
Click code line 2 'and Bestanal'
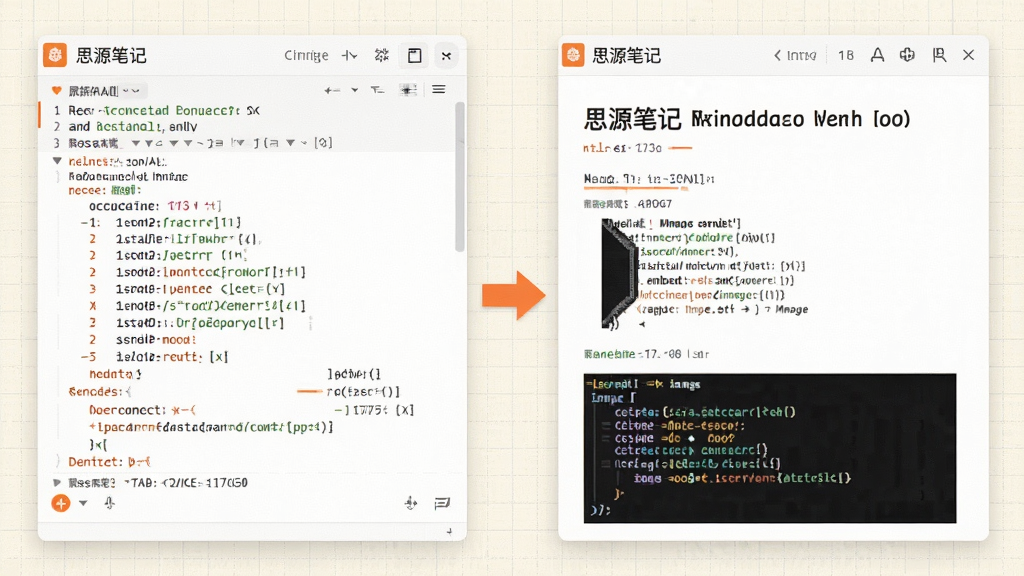pyautogui.click(x=133, y=127)
